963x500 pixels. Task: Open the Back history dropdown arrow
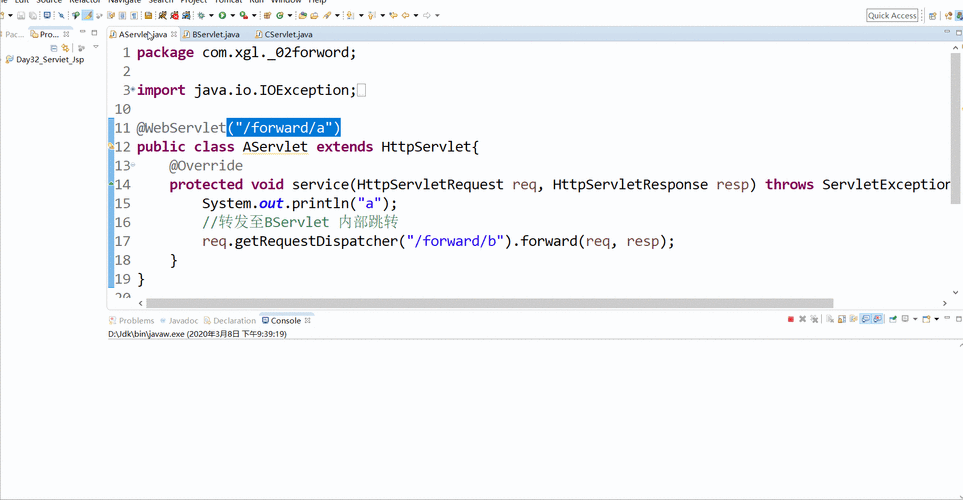pos(416,15)
